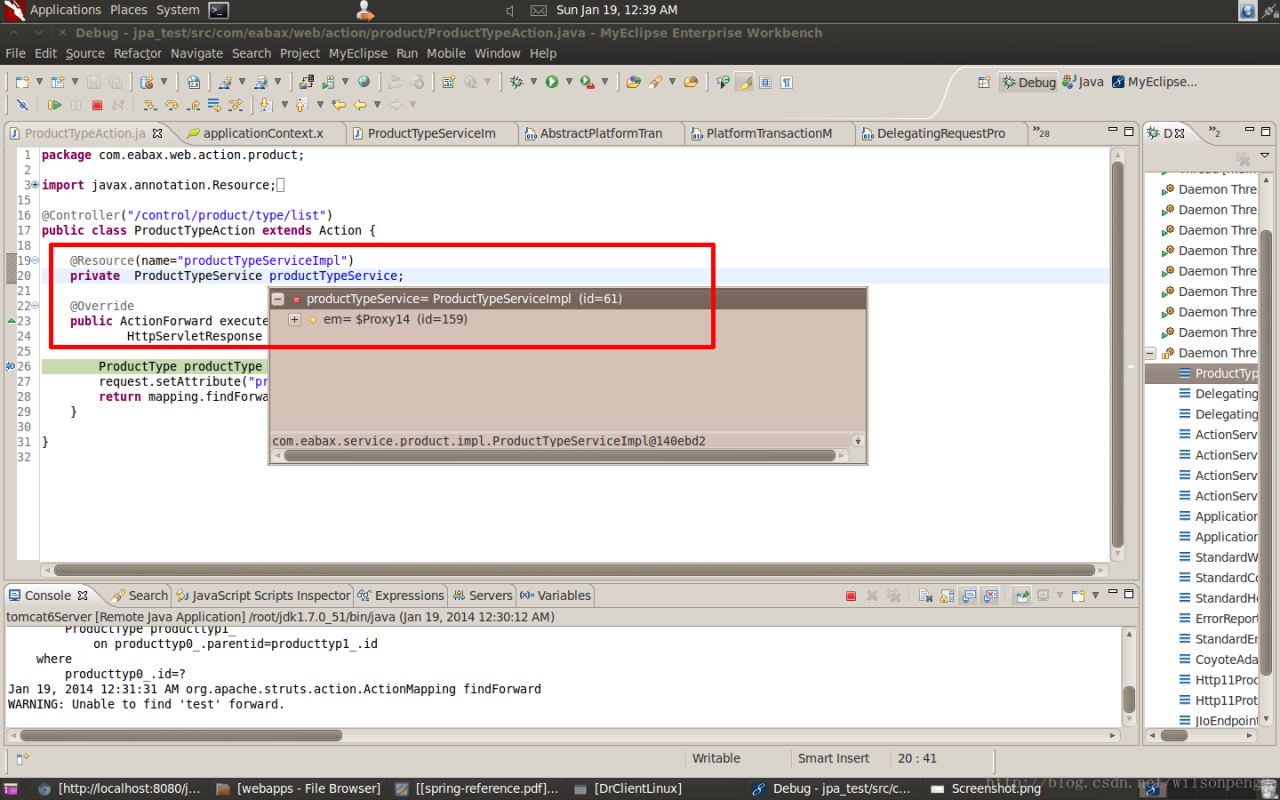
Task: Show hidden editor tabs list (28)
Action: click(1041, 133)
